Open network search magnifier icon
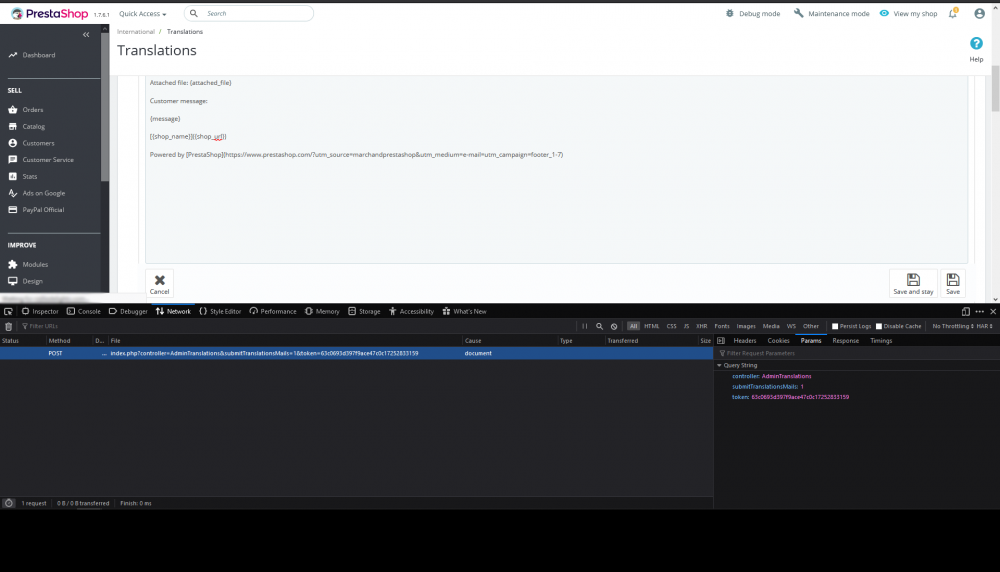1000x572 pixels. [599, 326]
